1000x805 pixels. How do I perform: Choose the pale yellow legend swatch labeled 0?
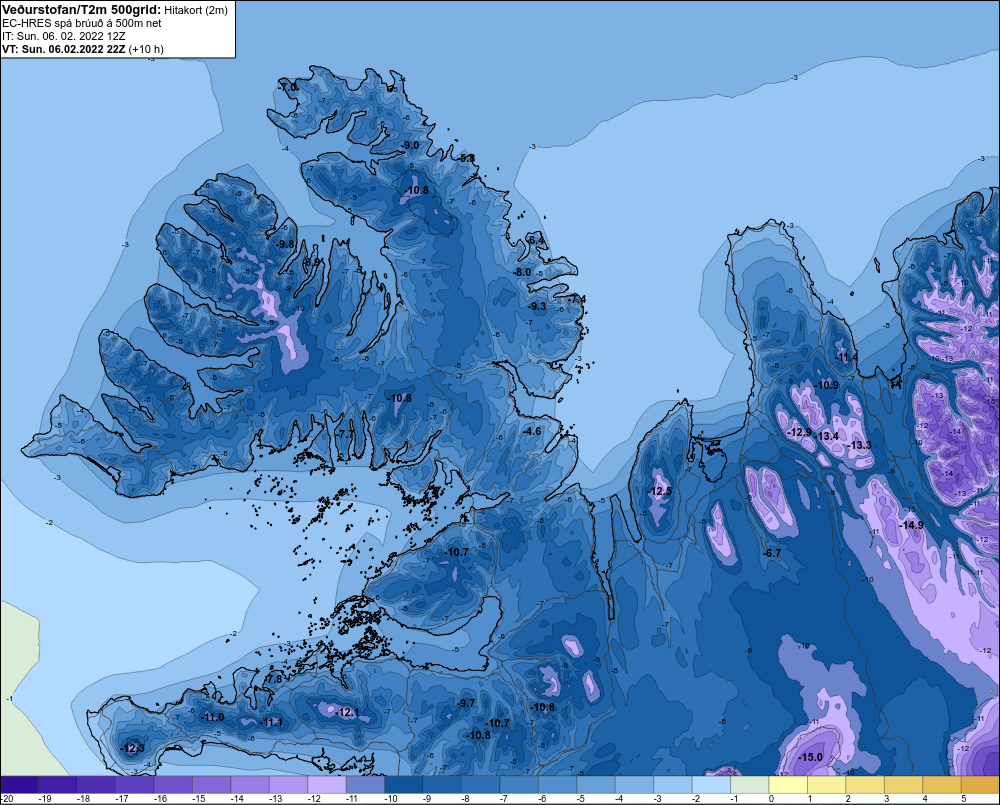[x=788, y=785]
